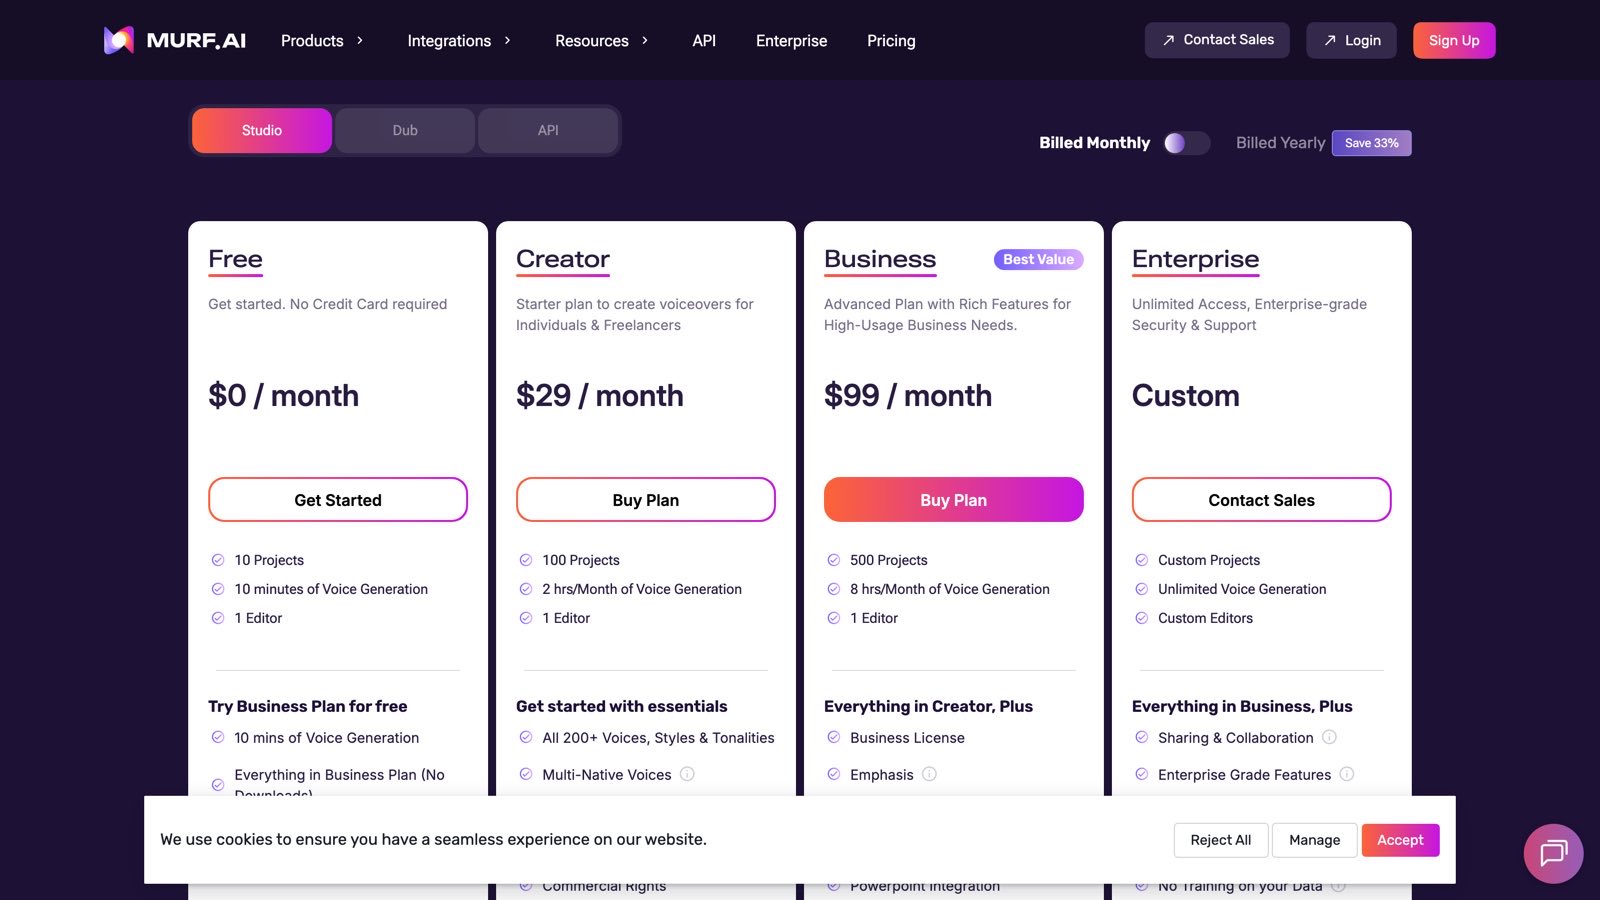Click Get Started on Free plan
Image resolution: width=1600 pixels, height=900 pixels.
click(338, 499)
